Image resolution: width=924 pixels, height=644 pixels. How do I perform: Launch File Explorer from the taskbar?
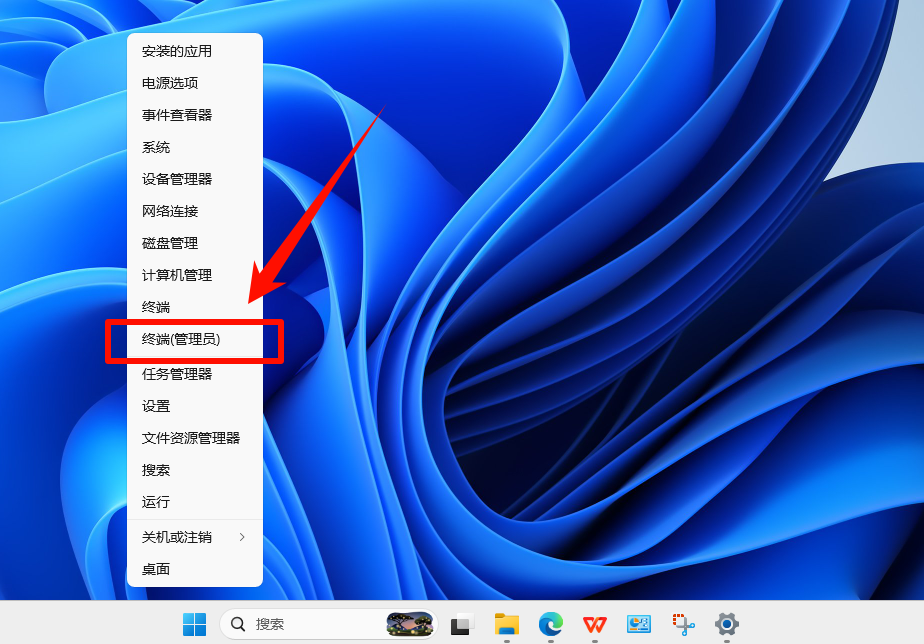507,624
